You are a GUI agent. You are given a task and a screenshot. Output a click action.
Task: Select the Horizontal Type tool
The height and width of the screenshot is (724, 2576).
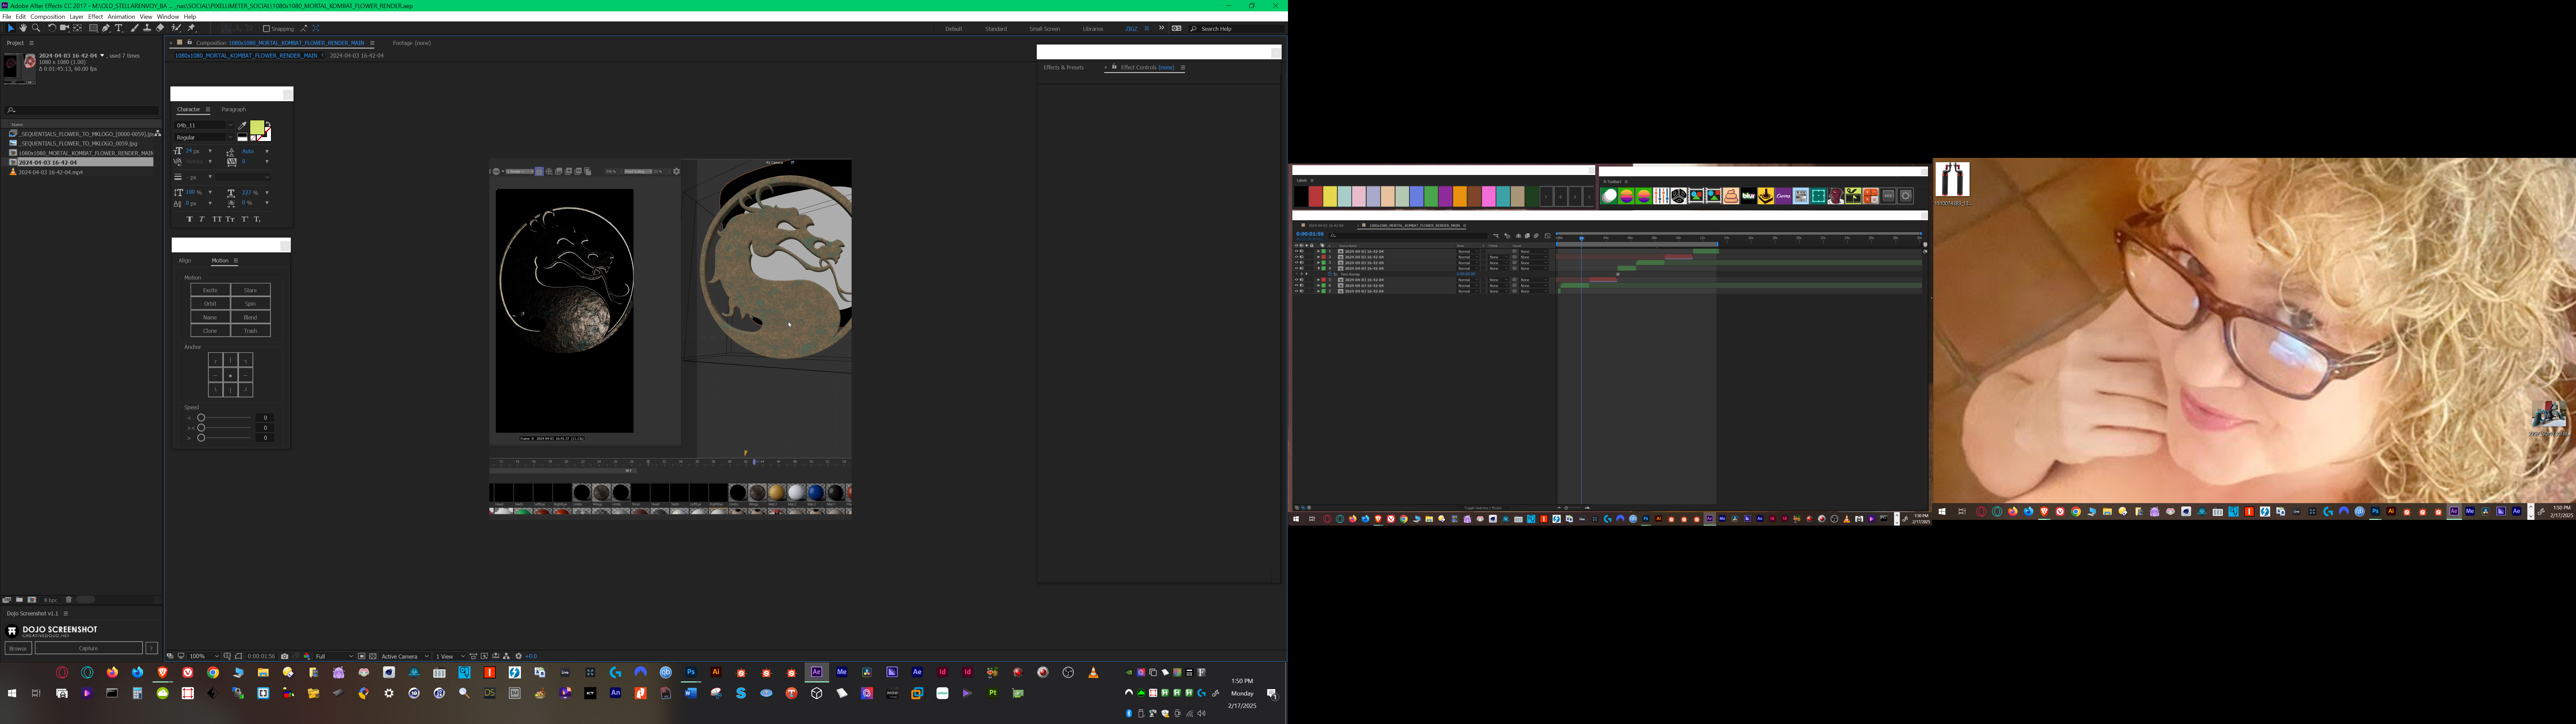119,28
